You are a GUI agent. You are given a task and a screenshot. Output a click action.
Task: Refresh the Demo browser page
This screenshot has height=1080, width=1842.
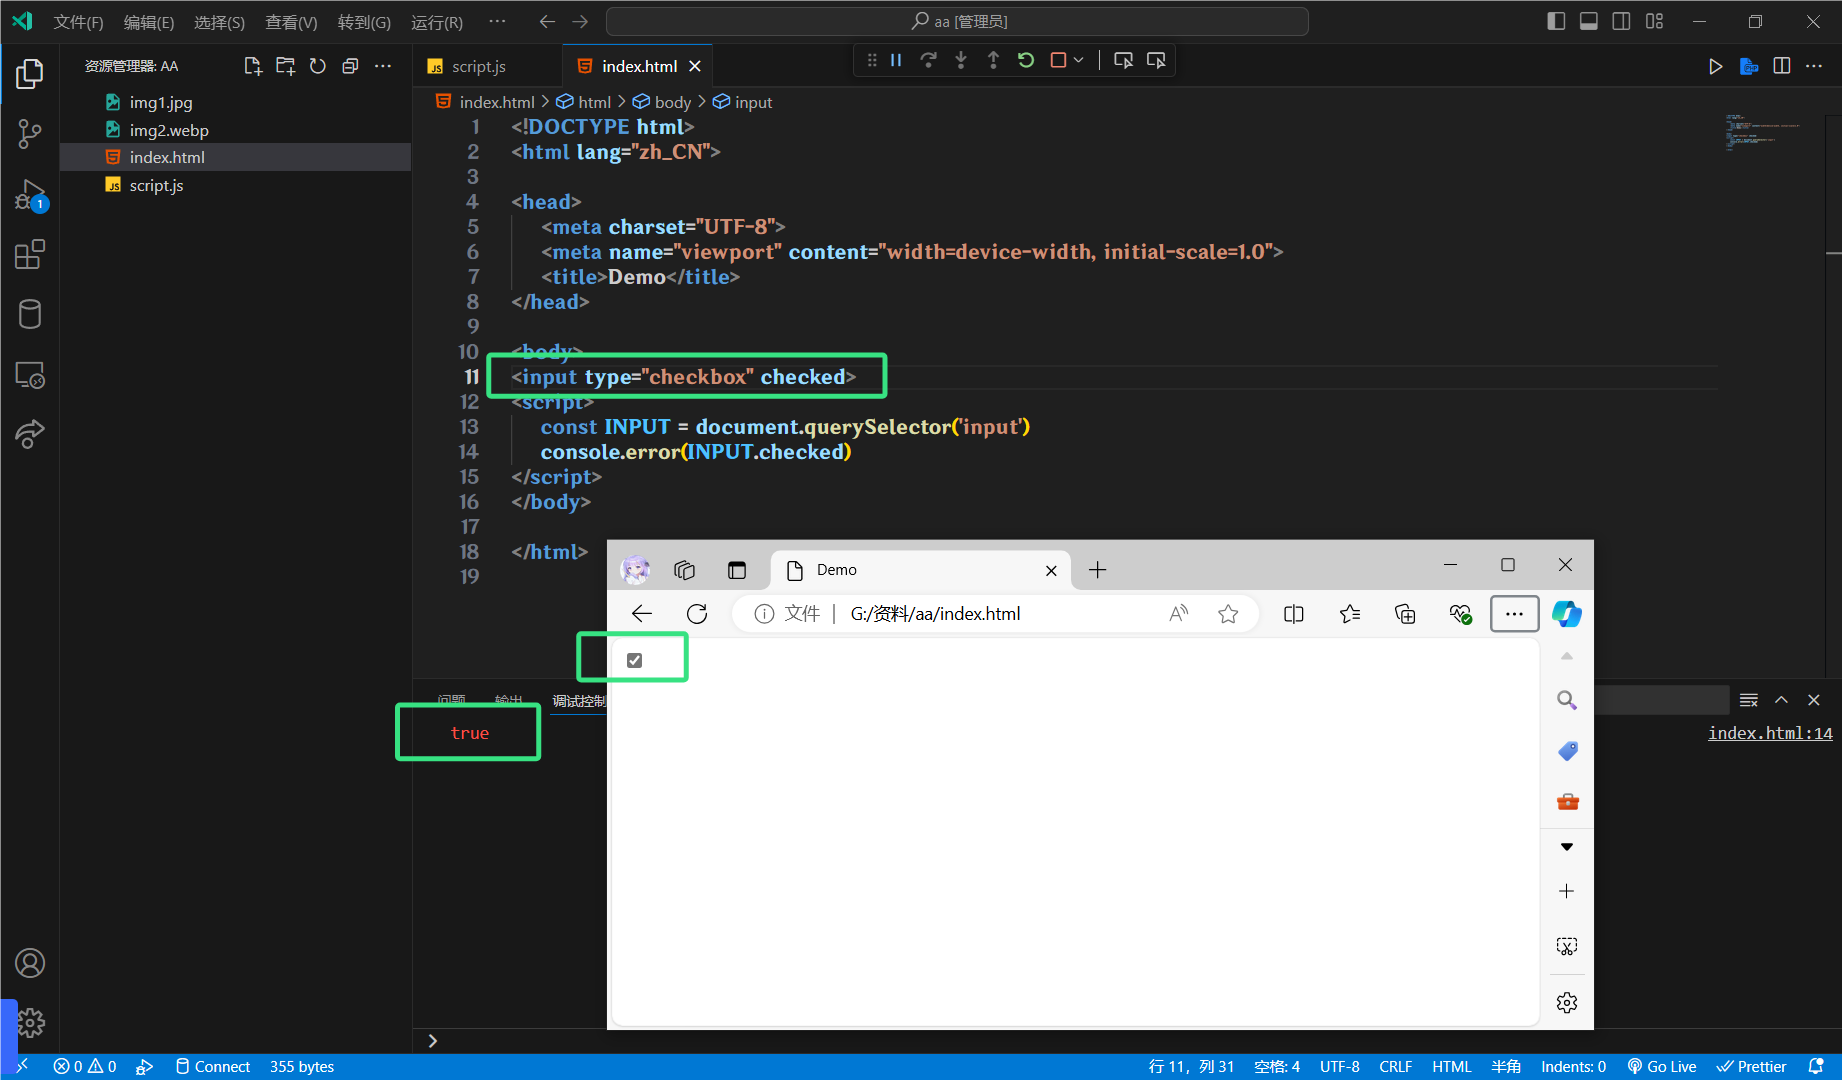coord(697,614)
